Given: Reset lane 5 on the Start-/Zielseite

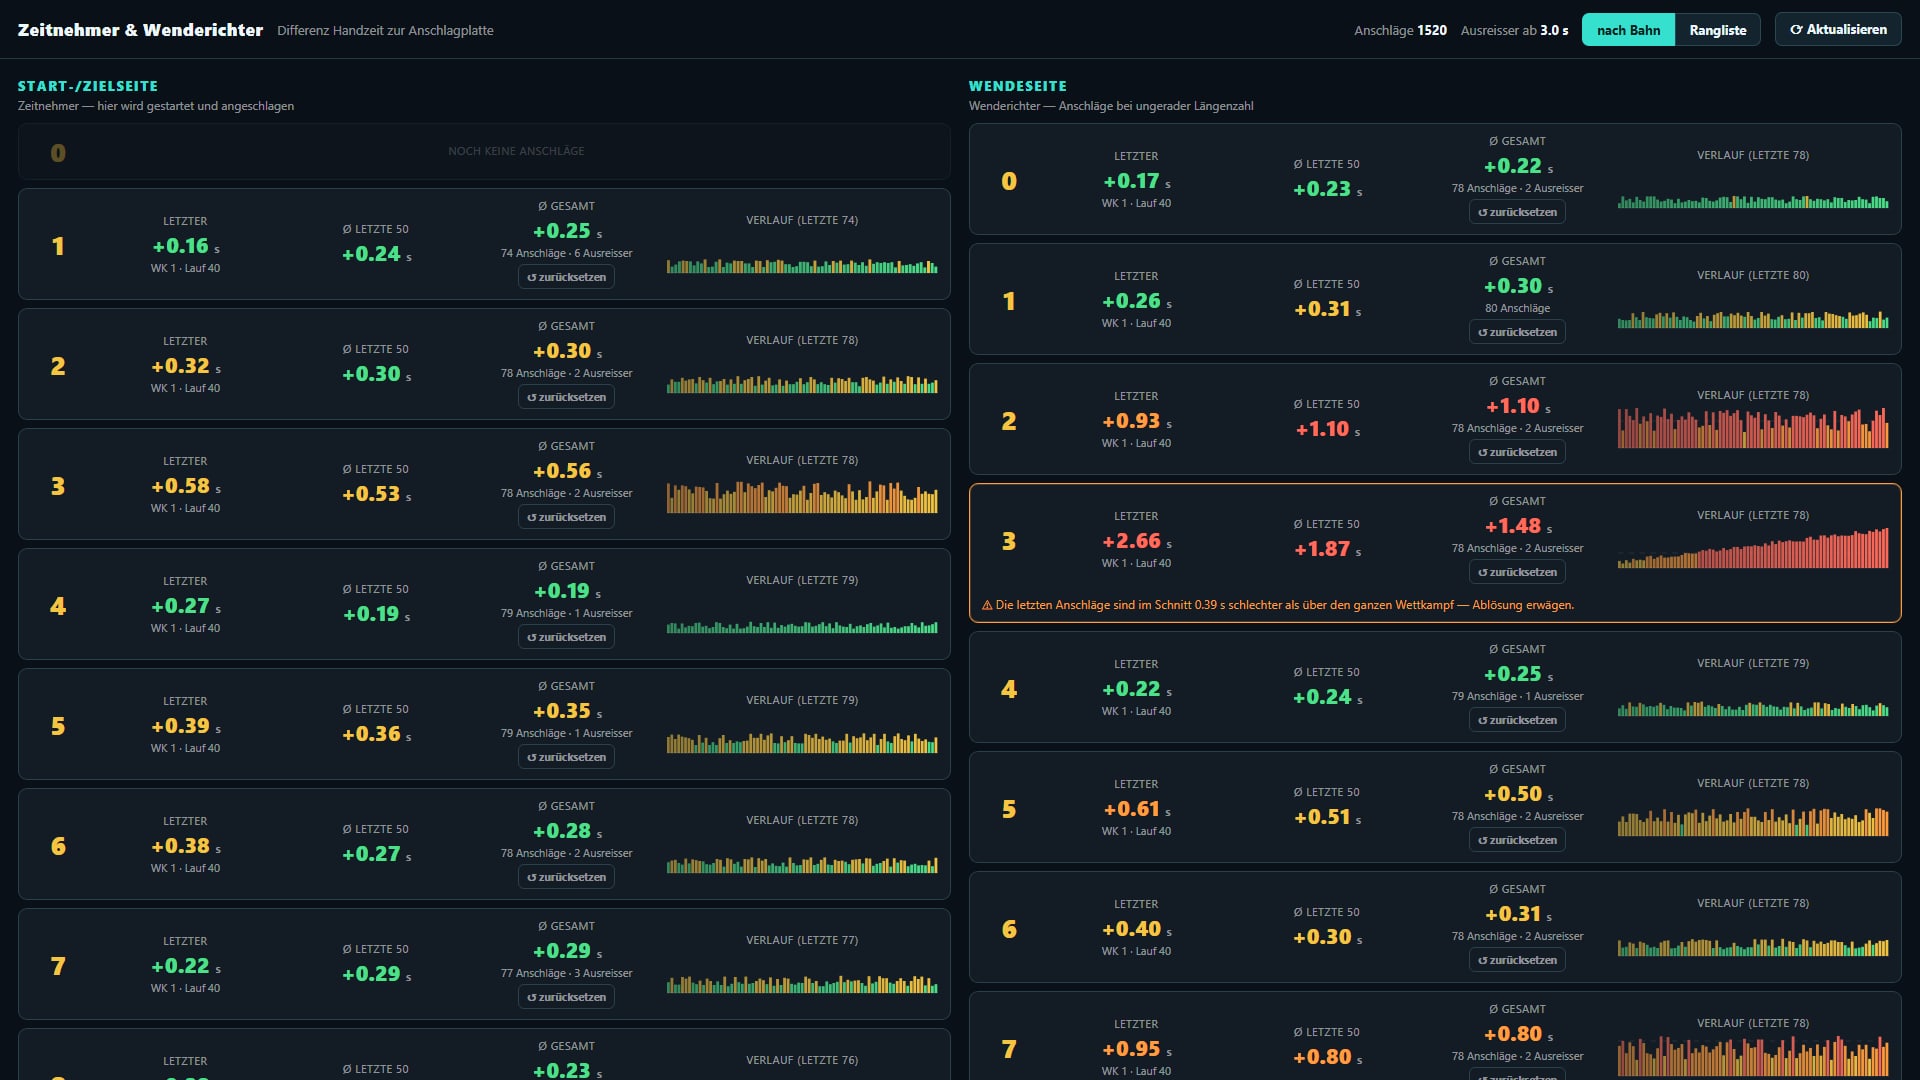Looking at the screenshot, I should 566,757.
